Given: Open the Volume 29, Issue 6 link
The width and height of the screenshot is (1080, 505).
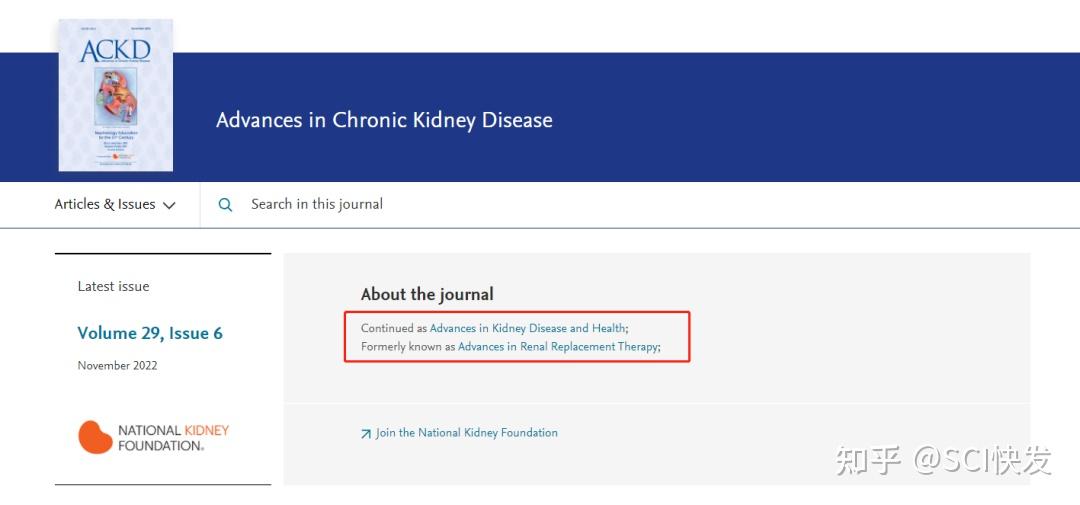Looking at the screenshot, I should click(150, 333).
